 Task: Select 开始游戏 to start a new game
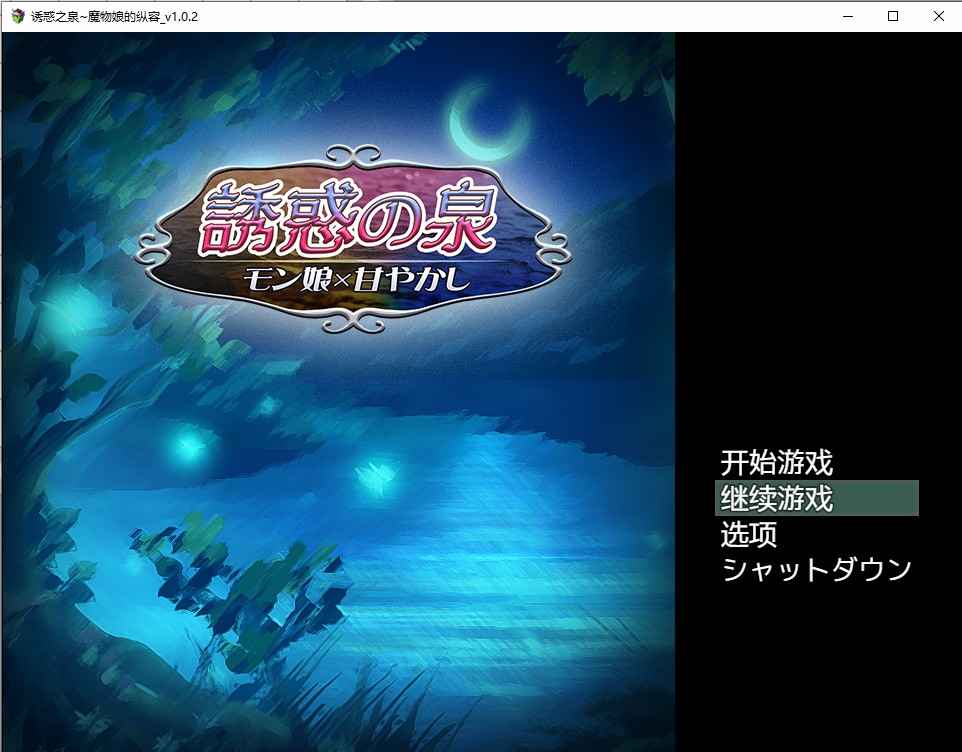pos(775,464)
